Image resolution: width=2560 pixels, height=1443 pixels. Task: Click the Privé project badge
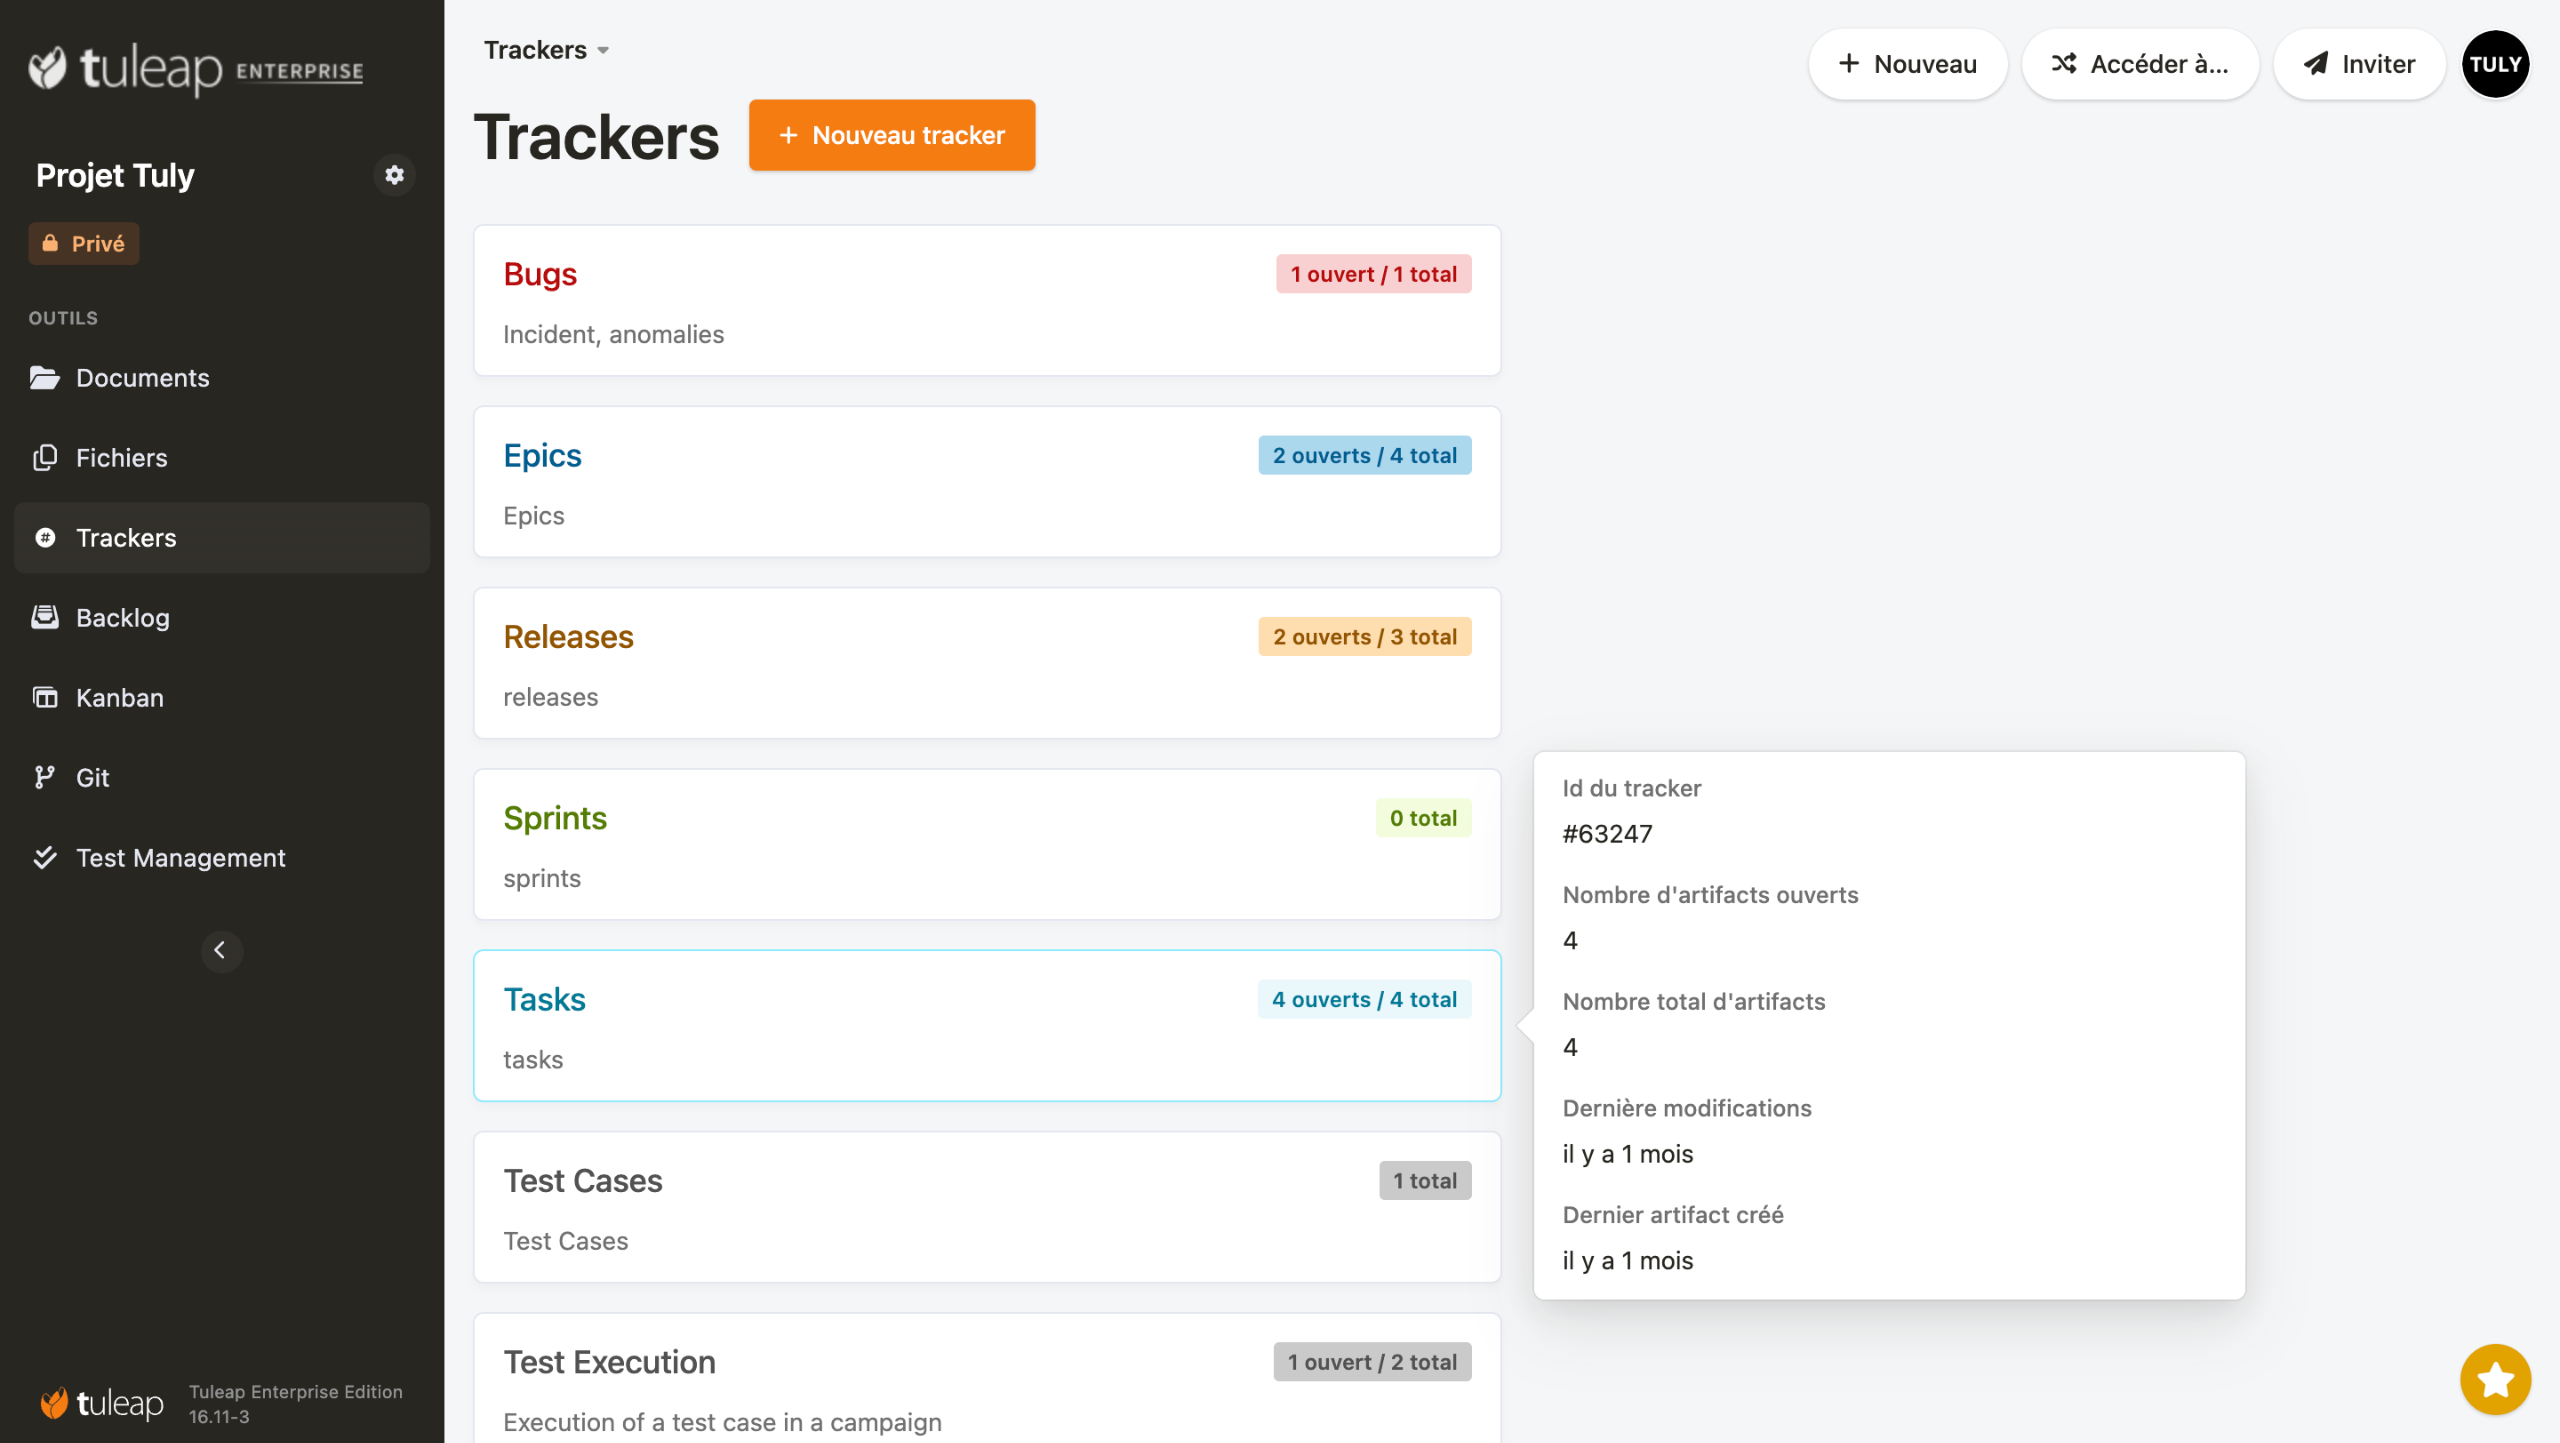(84, 244)
